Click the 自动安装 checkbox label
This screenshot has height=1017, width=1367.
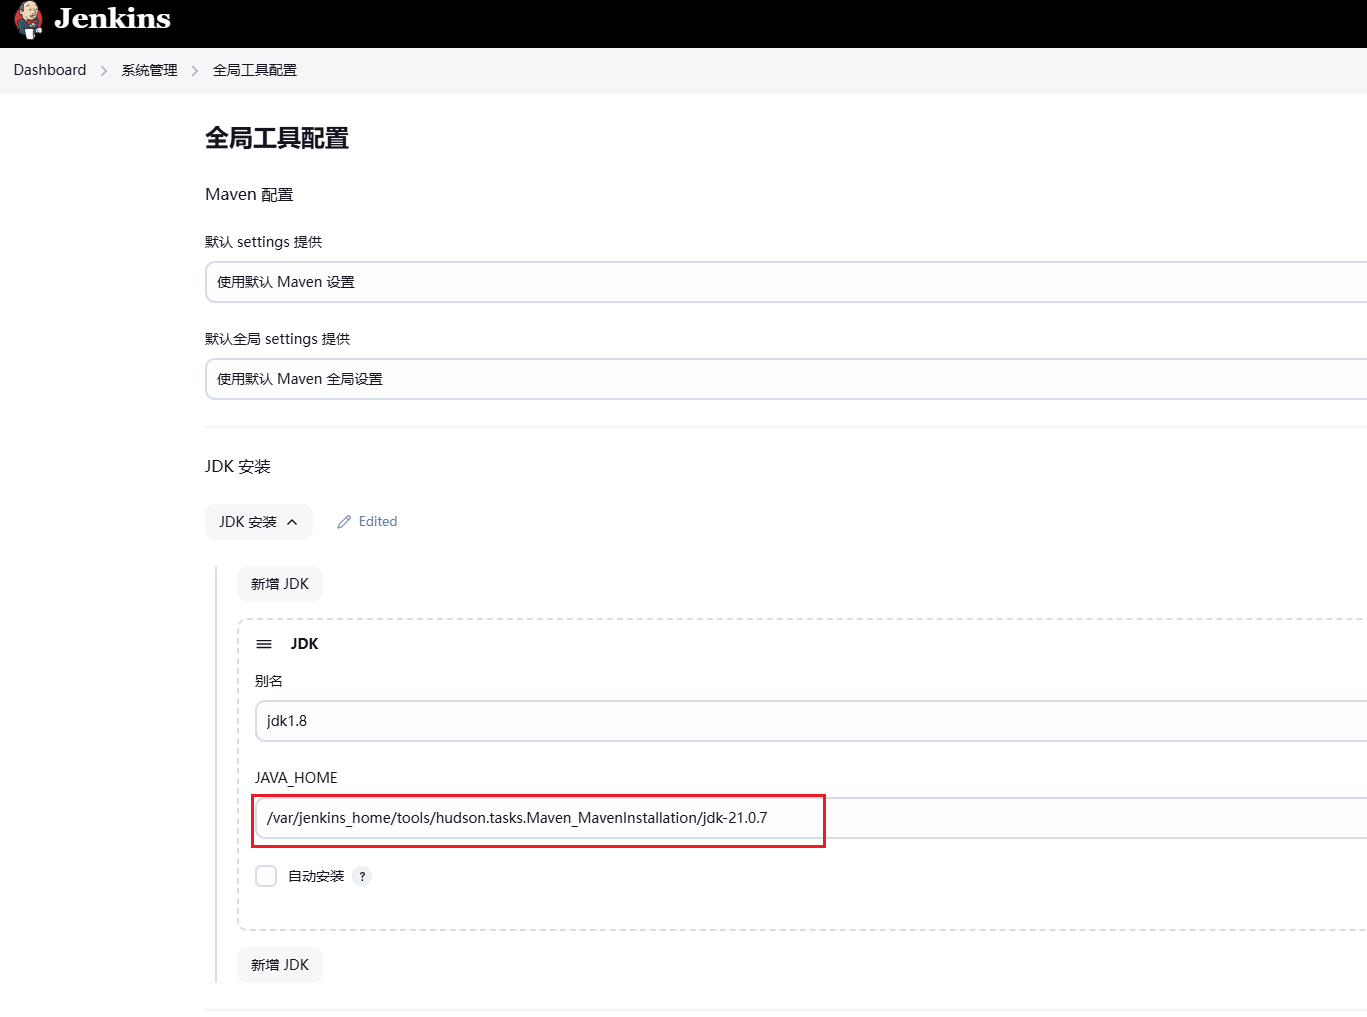[316, 876]
